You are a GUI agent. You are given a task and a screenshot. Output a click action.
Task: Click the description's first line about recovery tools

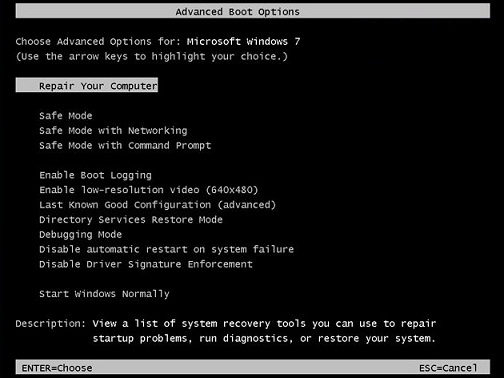click(x=264, y=324)
